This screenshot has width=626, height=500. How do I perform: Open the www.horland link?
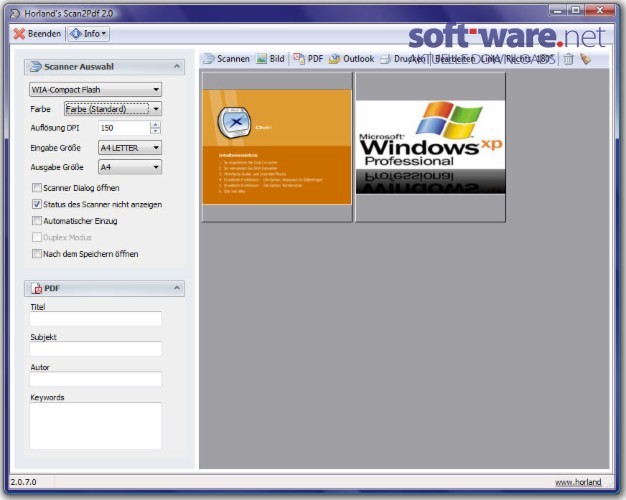click(x=578, y=482)
